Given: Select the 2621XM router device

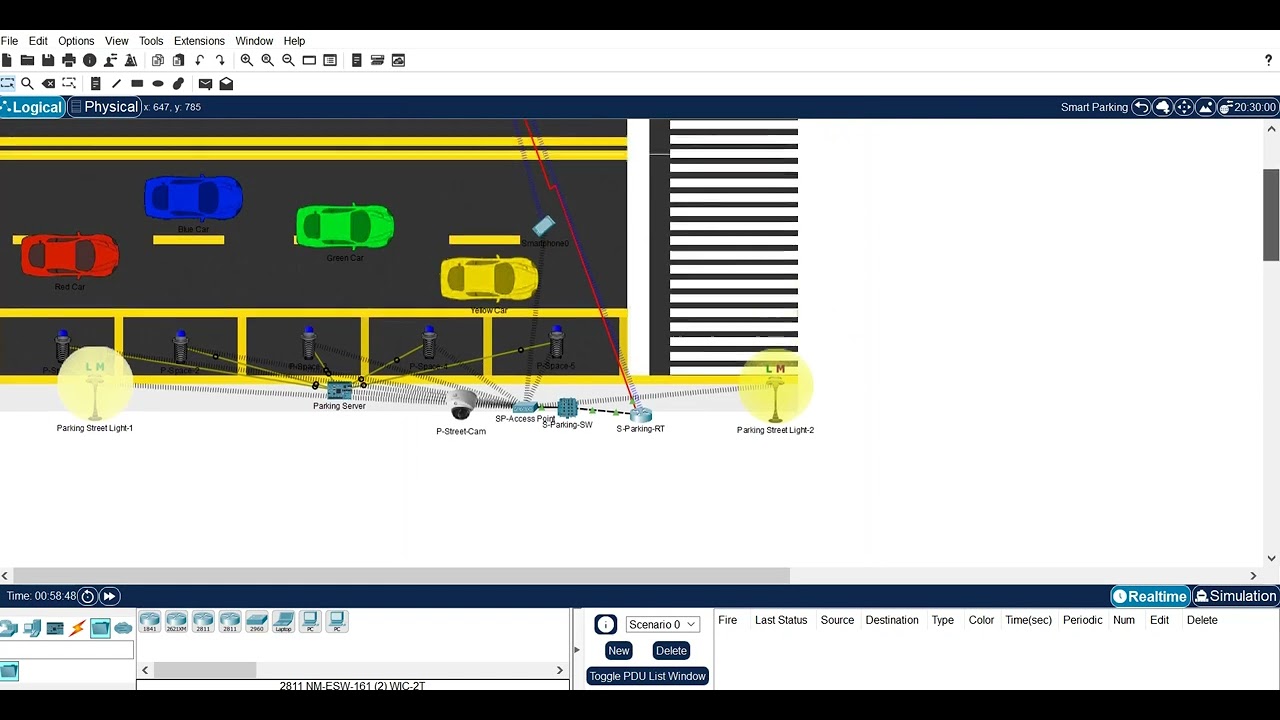Looking at the screenshot, I should pyautogui.click(x=176, y=622).
